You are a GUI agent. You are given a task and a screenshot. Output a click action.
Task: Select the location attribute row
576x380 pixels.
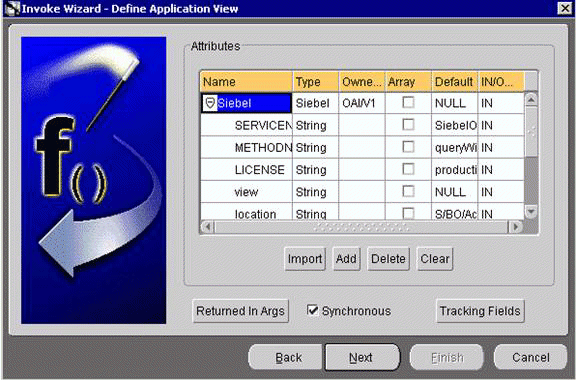[x=362, y=212]
